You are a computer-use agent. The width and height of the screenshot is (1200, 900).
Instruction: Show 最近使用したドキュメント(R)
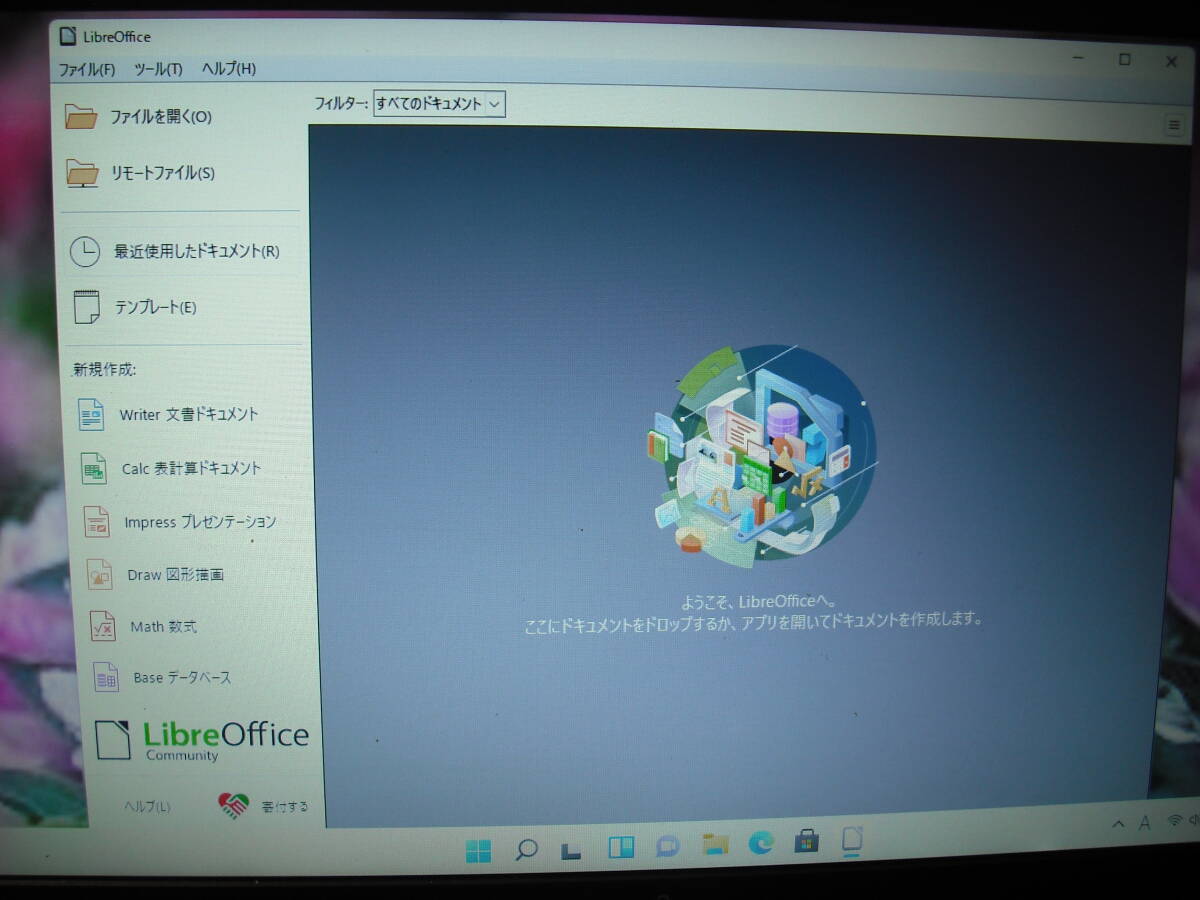(x=197, y=251)
